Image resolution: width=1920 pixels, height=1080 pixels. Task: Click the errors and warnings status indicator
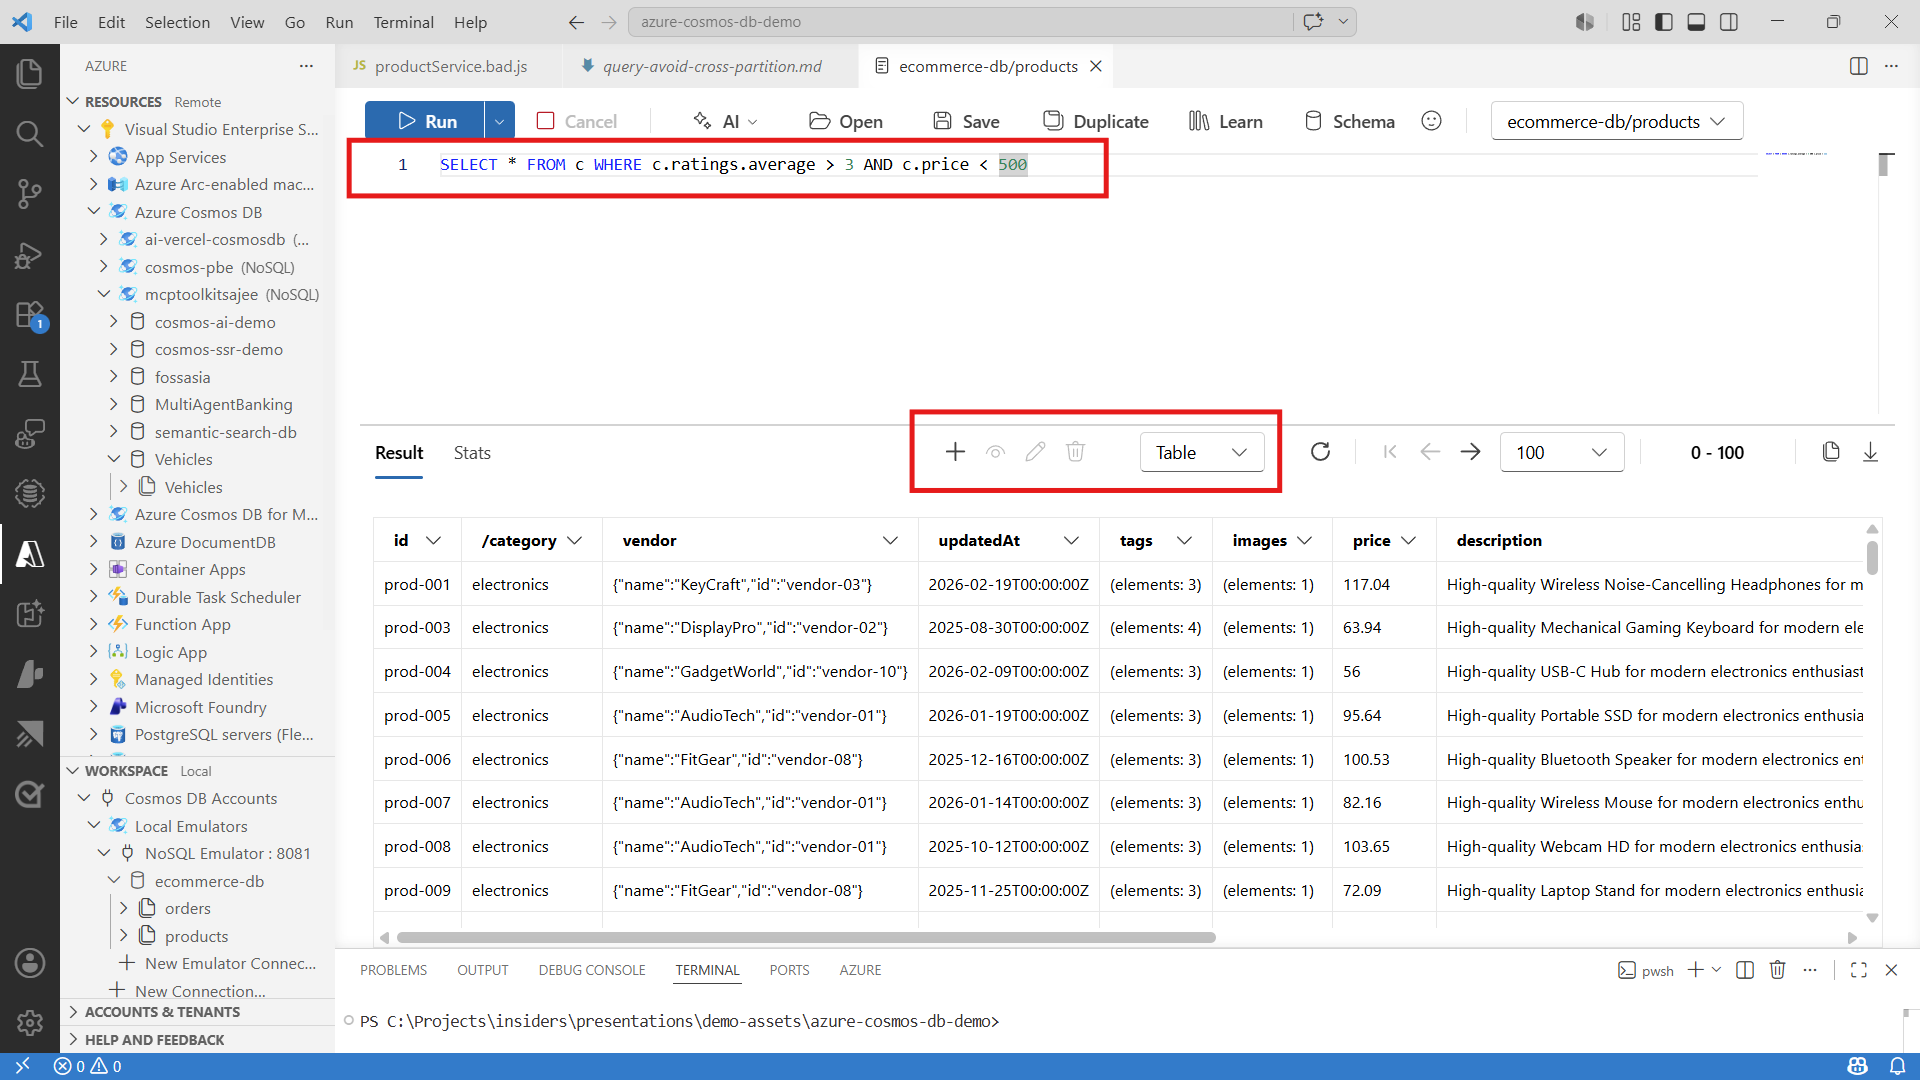pos(88,1066)
